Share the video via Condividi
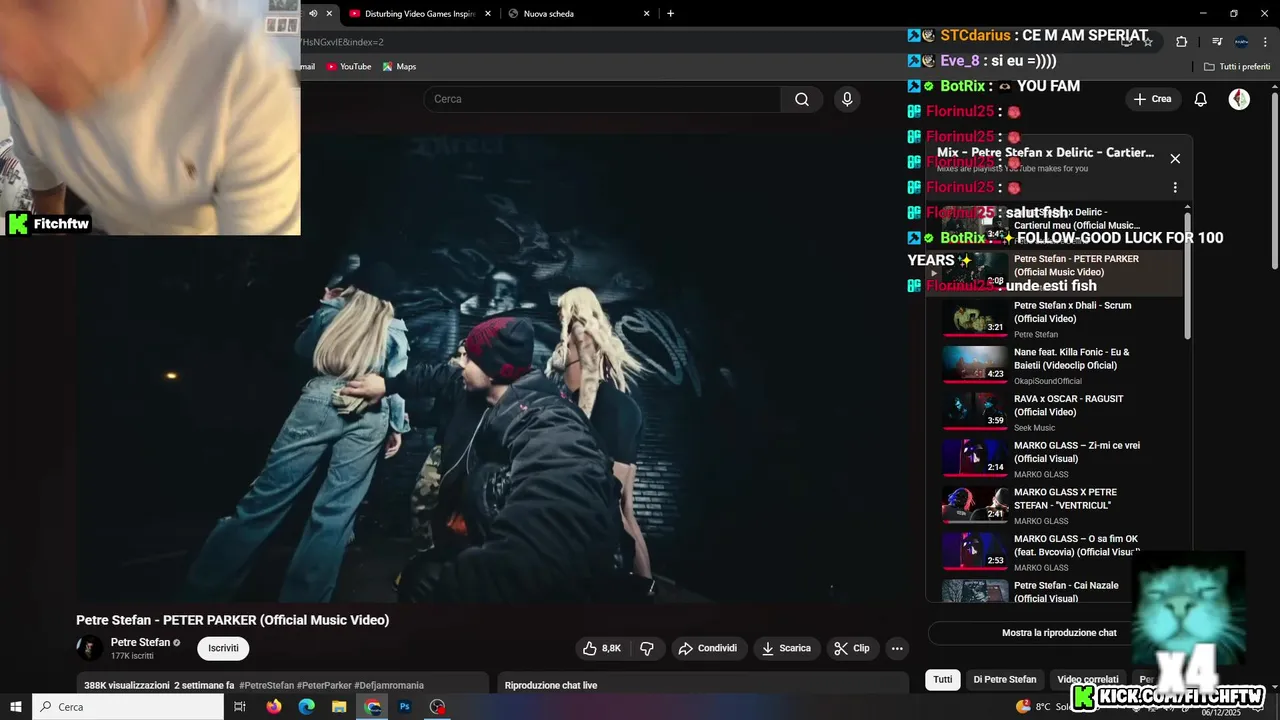This screenshot has width=1280, height=720. (708, 648)
